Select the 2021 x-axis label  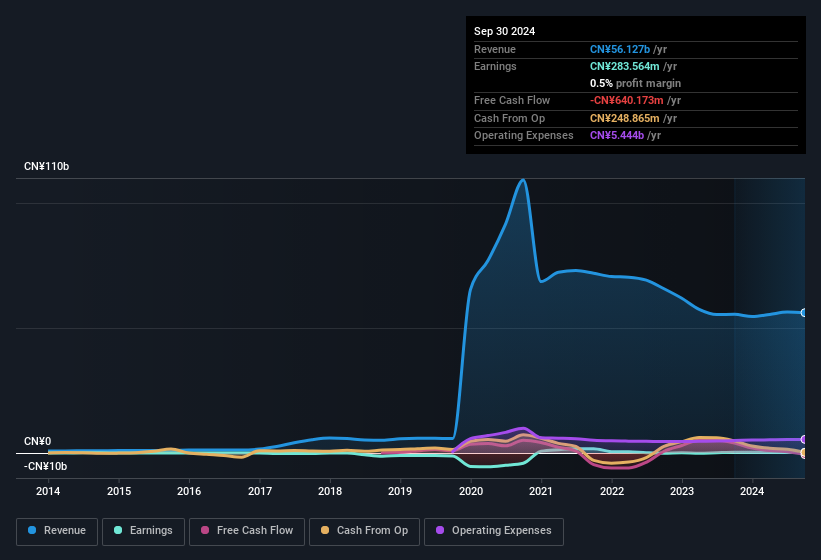pyautogui.click(x=541, y=491)
